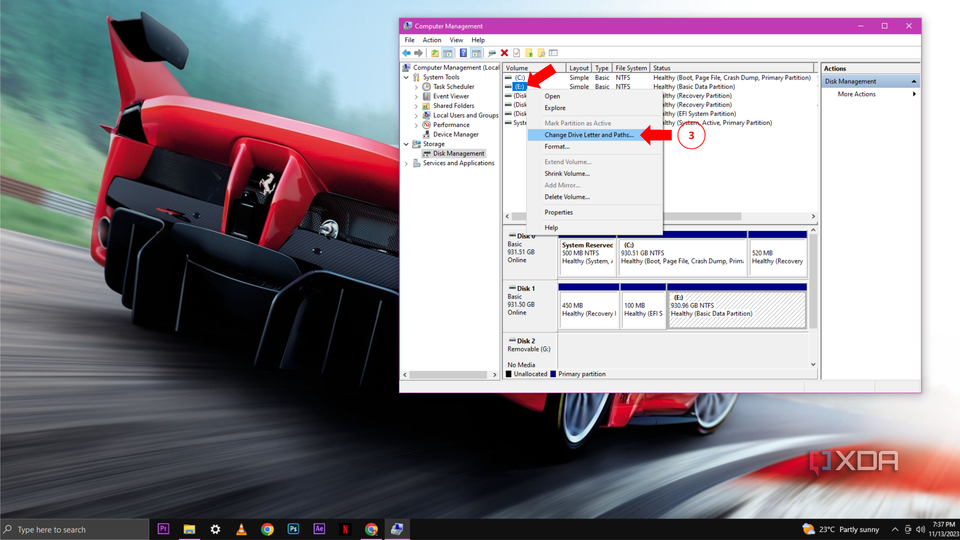Viewport: 960px width, 540px height.
Task: Expand the Event Viewer tree node
Action: [416, 96]
